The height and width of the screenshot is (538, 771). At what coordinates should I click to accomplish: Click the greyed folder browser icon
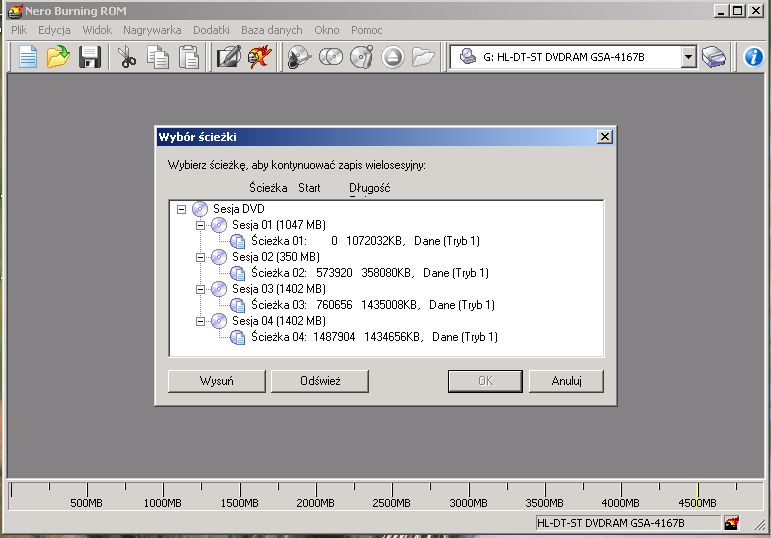point(423,57)
